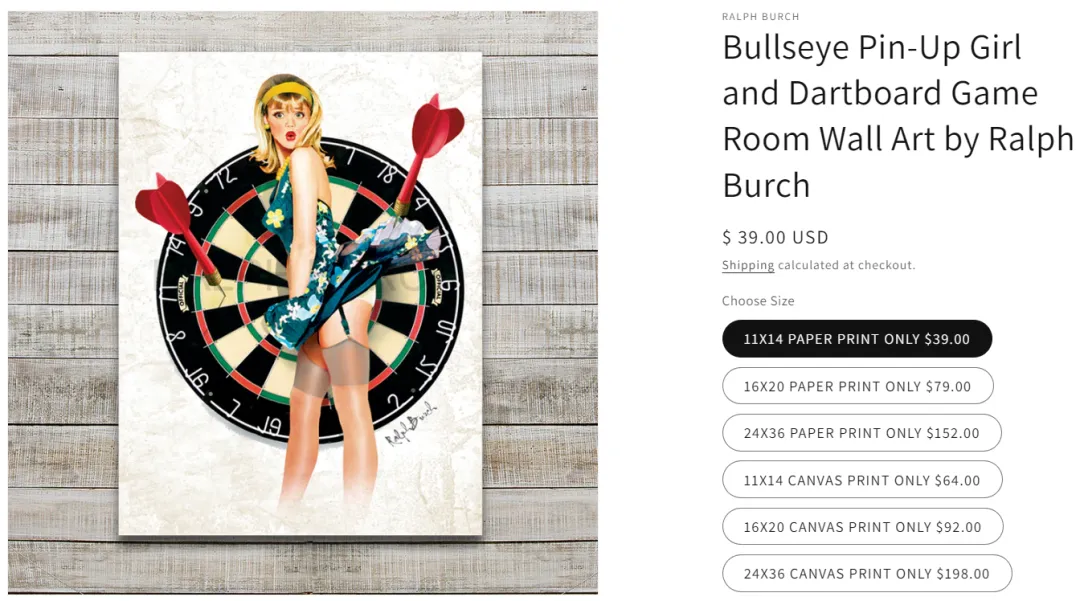Click the Choose Size label
The height and width of the screenshot is (601, 1080).
758,301
